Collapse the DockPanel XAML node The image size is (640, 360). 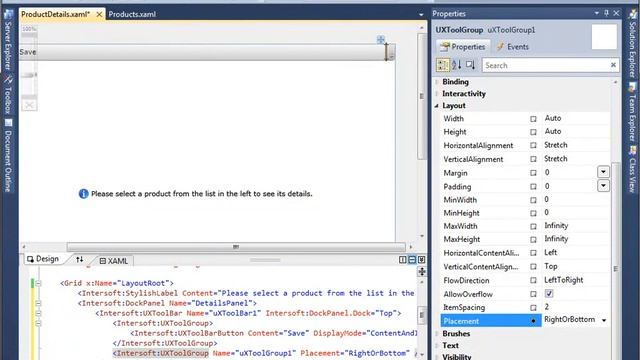(38, 303)
